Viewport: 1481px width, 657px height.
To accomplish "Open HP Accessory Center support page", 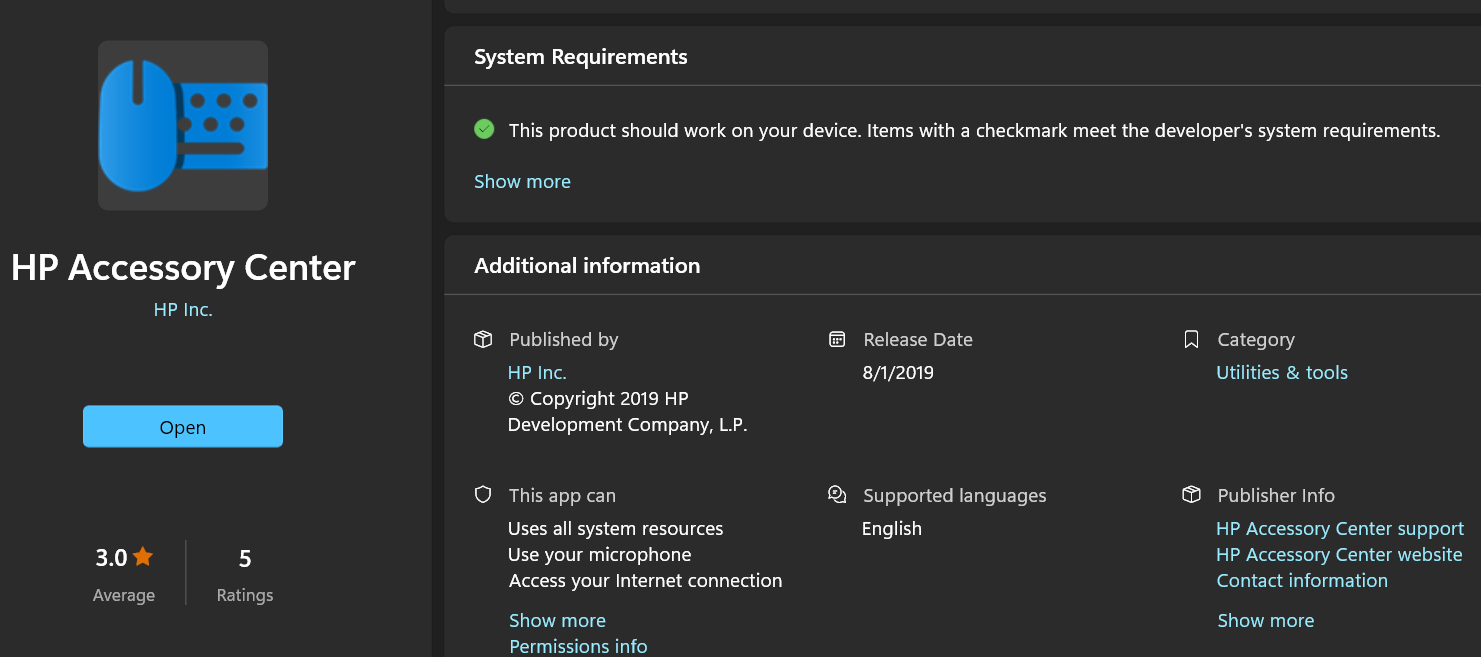I will (x=1340, y=528).
